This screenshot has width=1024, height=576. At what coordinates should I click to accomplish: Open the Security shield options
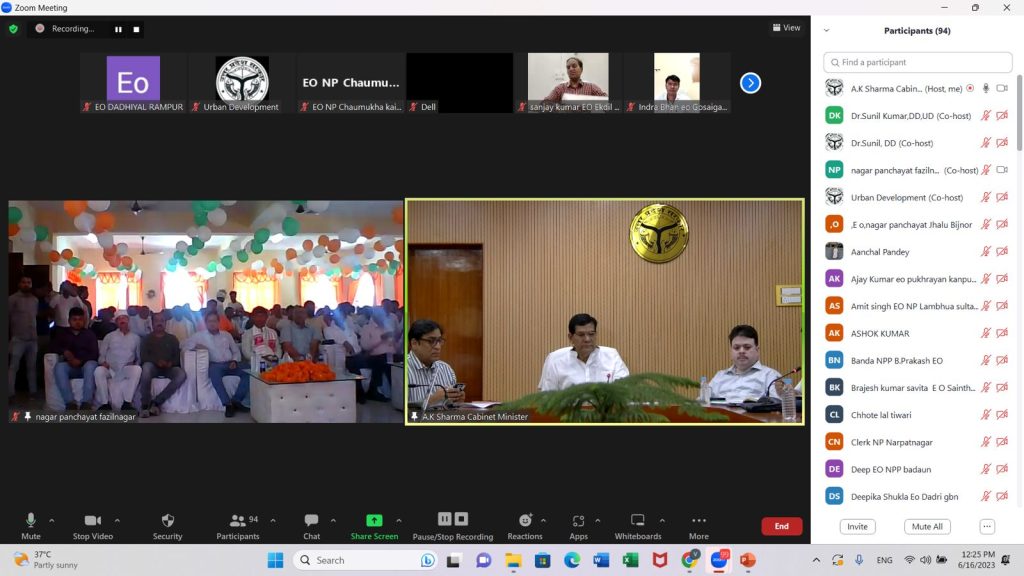(x=168, y=526)
